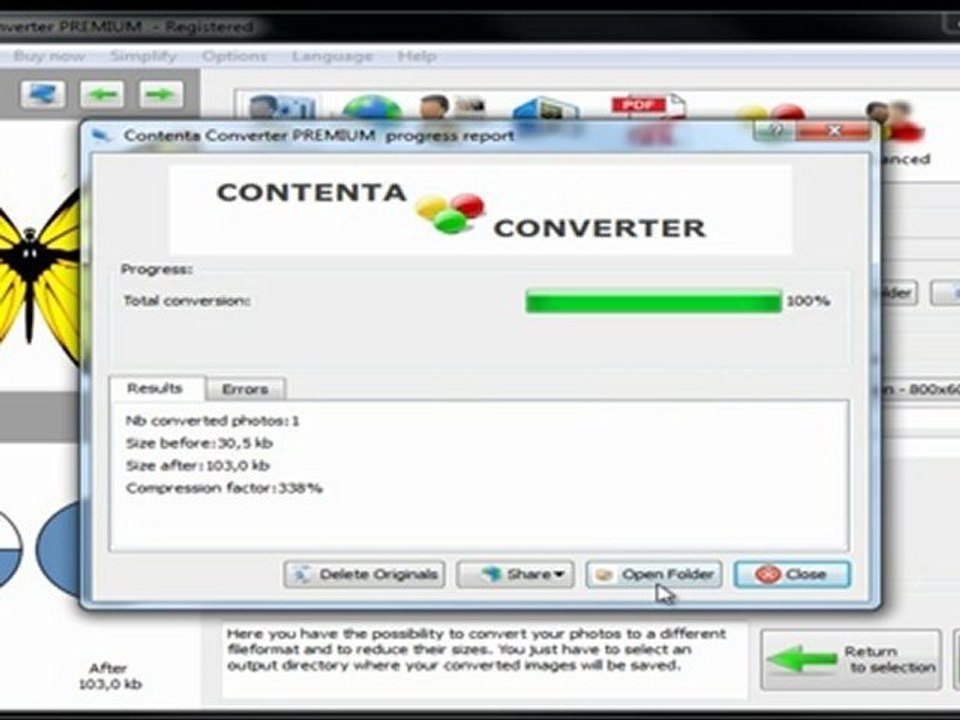
Task: Click 'Compression factor: 338%' text
Action: 224,489
